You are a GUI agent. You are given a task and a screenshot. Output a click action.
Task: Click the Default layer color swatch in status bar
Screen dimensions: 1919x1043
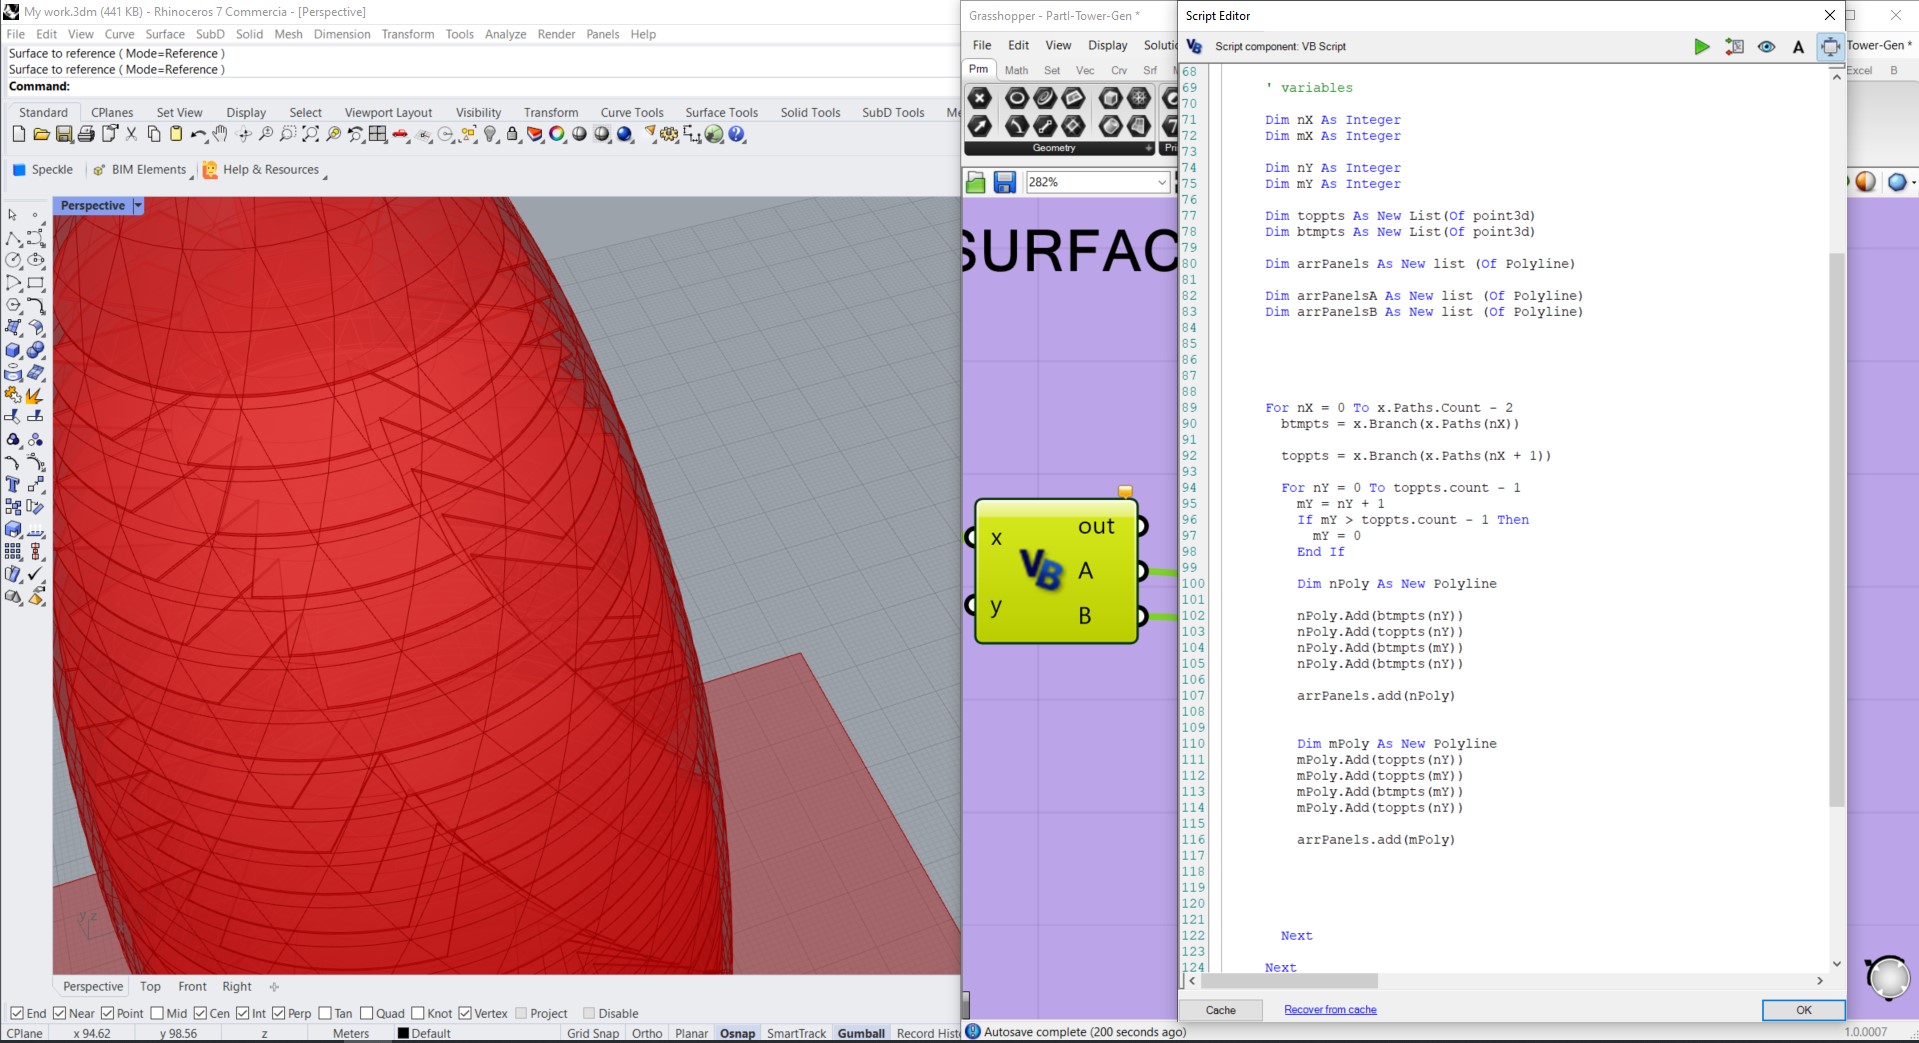click(403, 1033)
